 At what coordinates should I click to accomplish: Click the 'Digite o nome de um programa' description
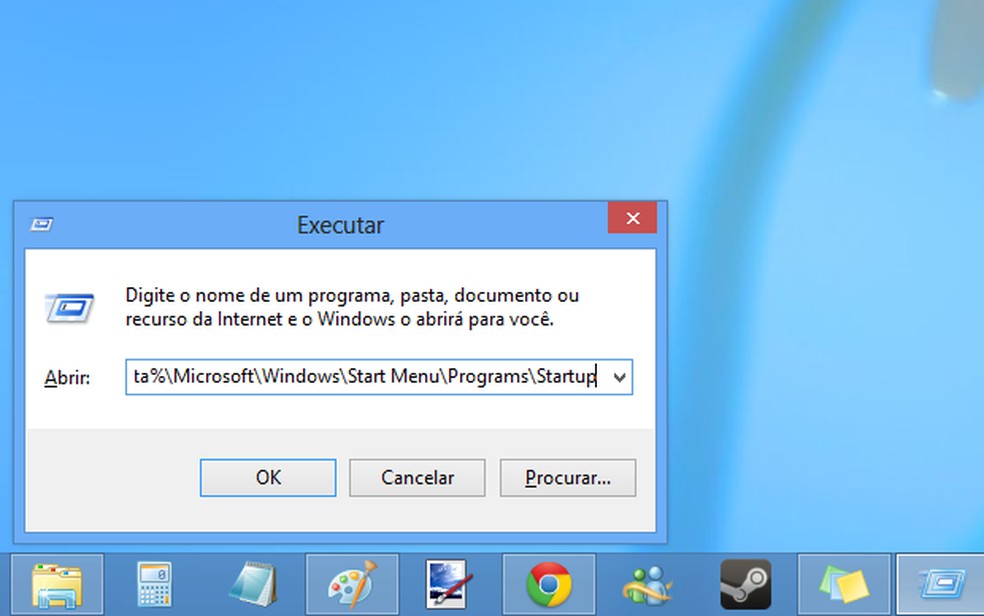click(352, 307)
